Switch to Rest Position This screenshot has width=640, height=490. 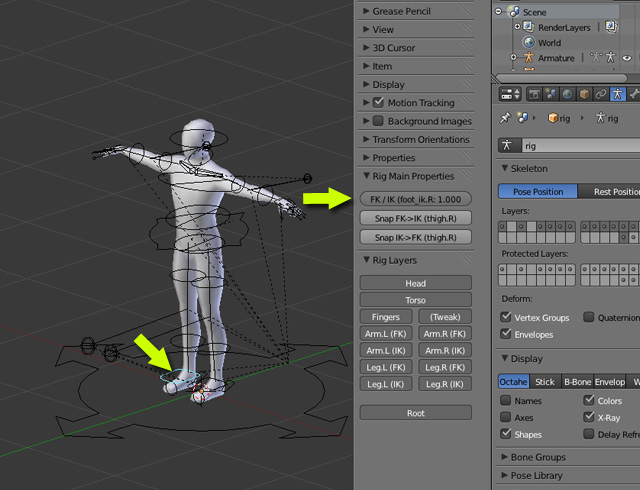609,192
